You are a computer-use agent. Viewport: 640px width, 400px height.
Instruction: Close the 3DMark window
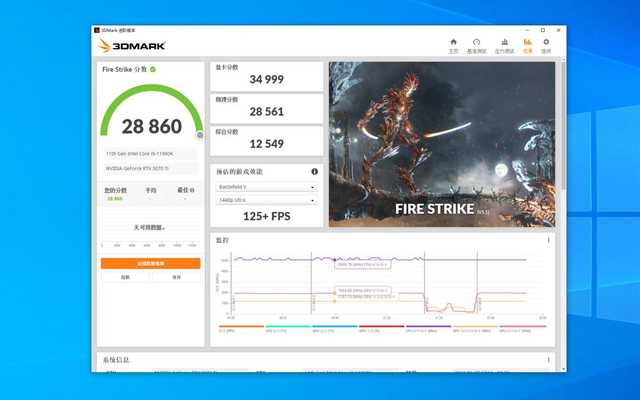click(558, 30)
